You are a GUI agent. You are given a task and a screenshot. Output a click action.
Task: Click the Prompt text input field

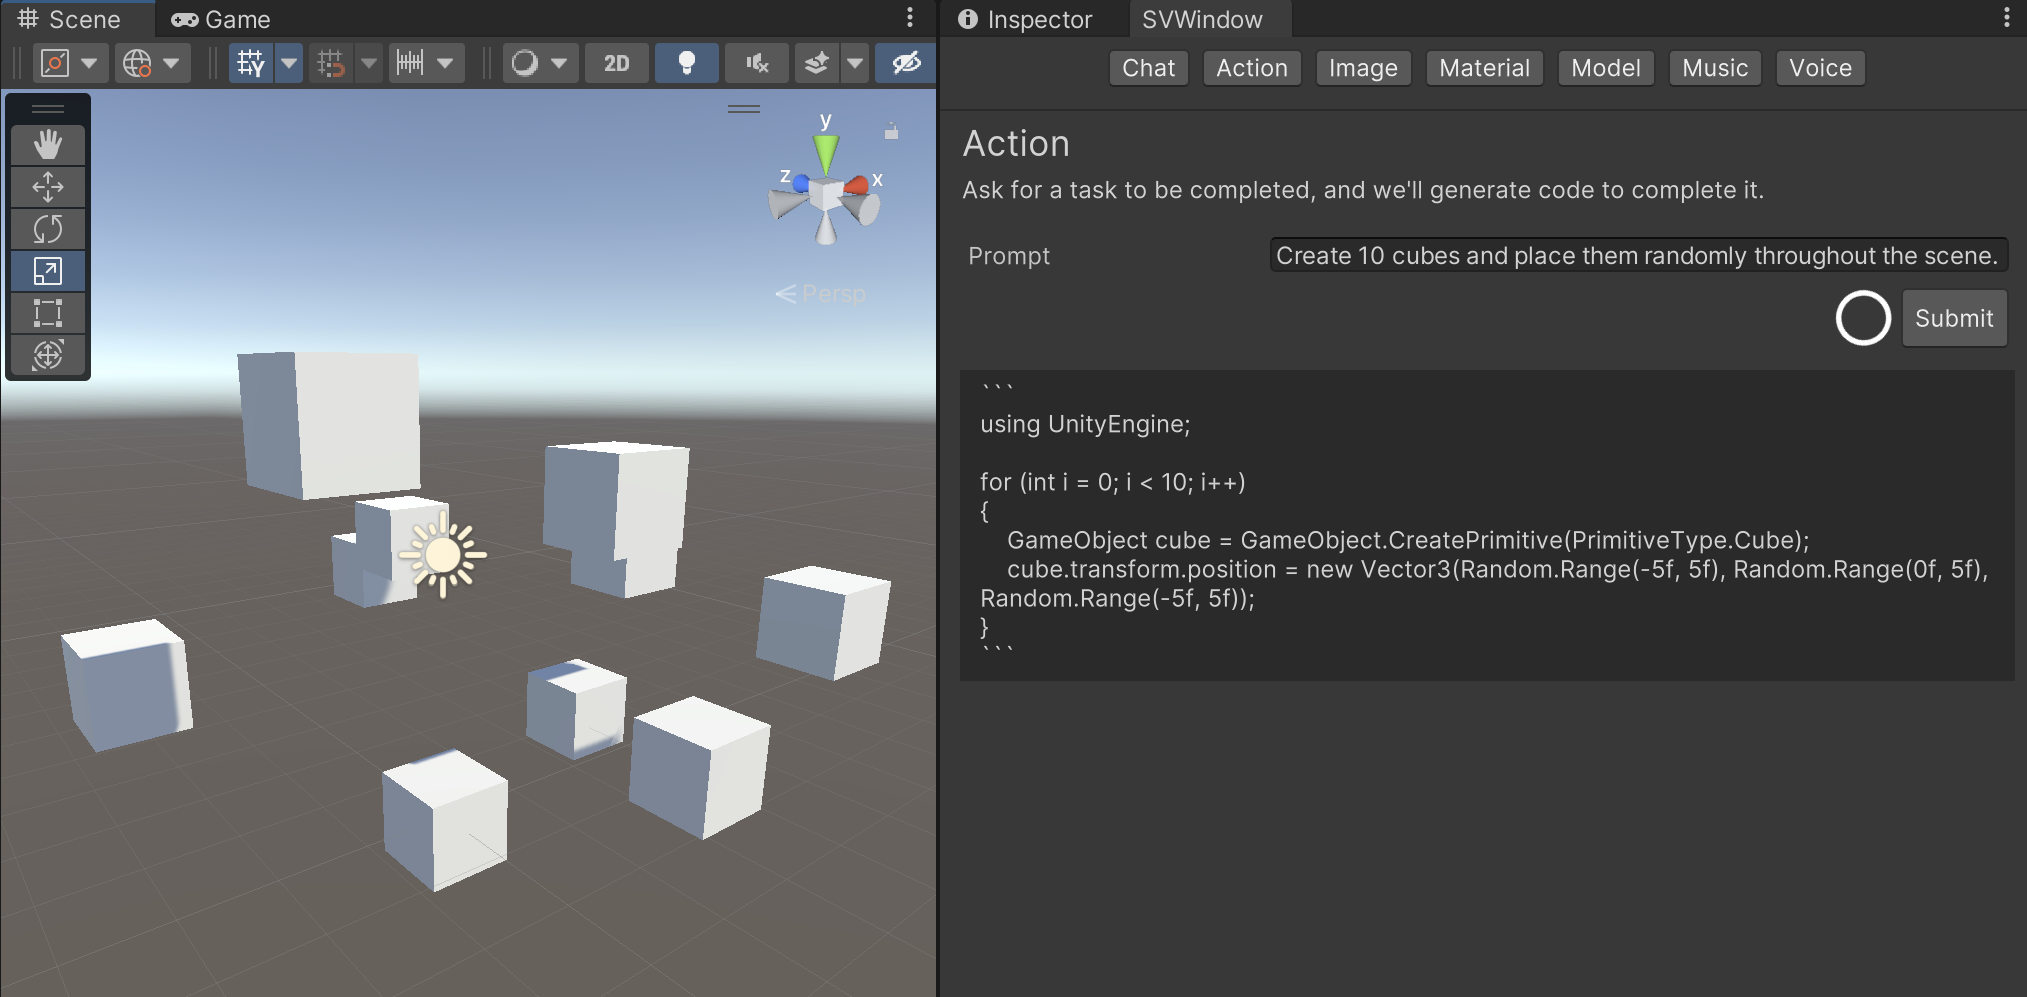[1637, 256]
